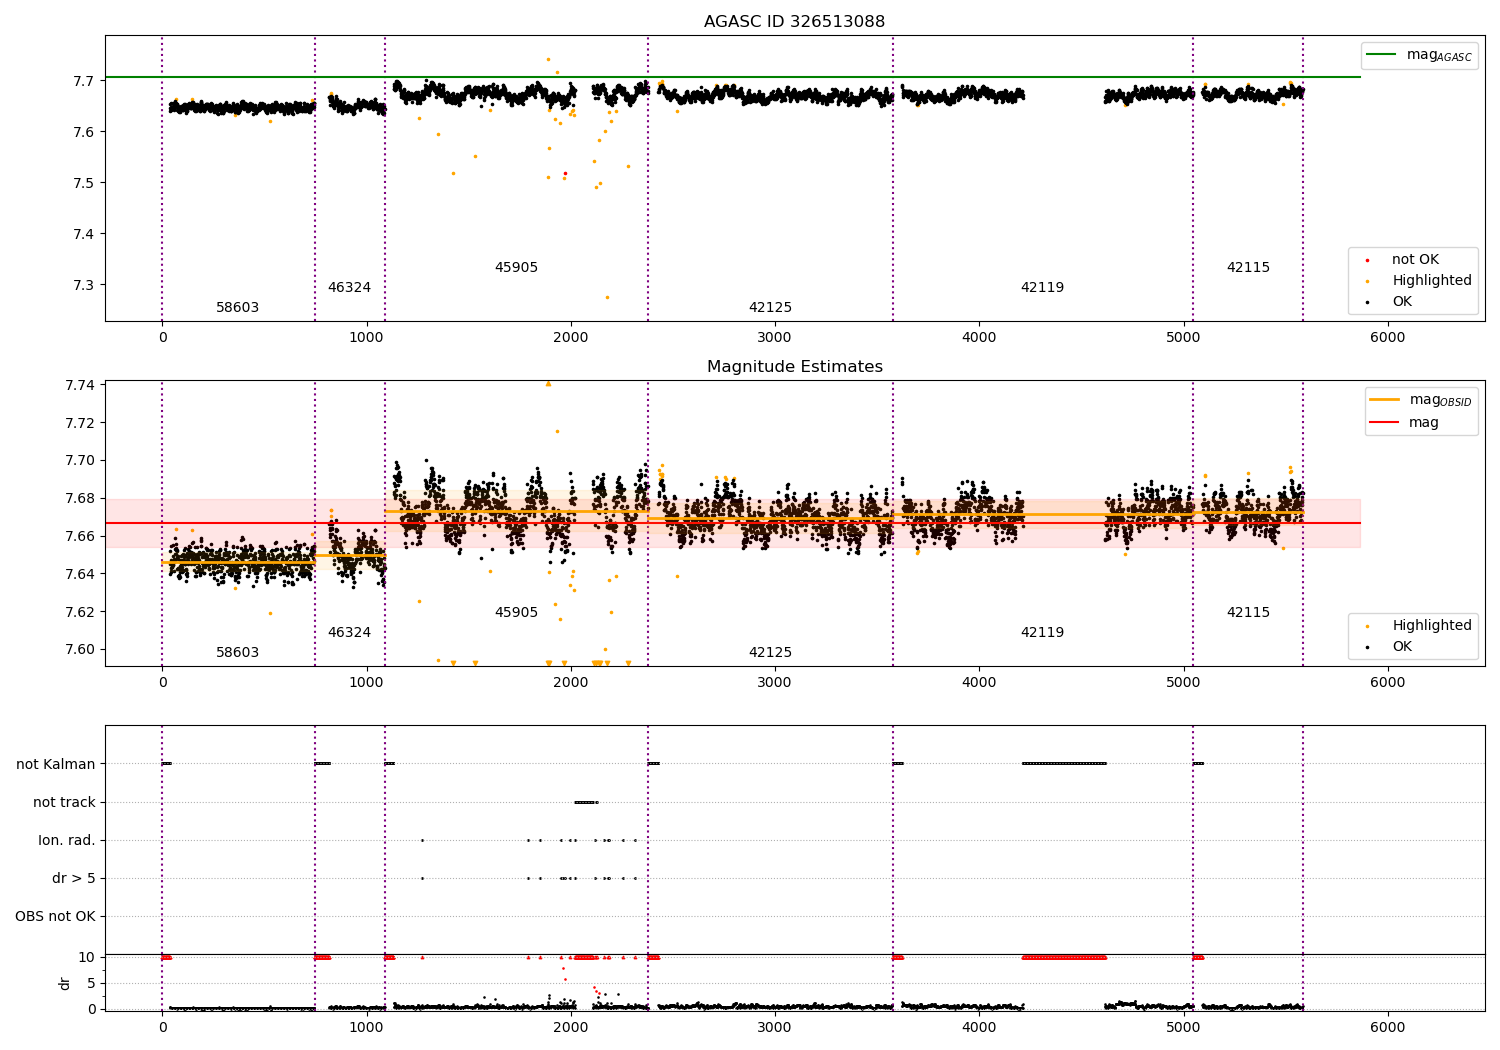Click the long 'not Kalman' black data segment

pyautogui.click(x=1064, y=764)
